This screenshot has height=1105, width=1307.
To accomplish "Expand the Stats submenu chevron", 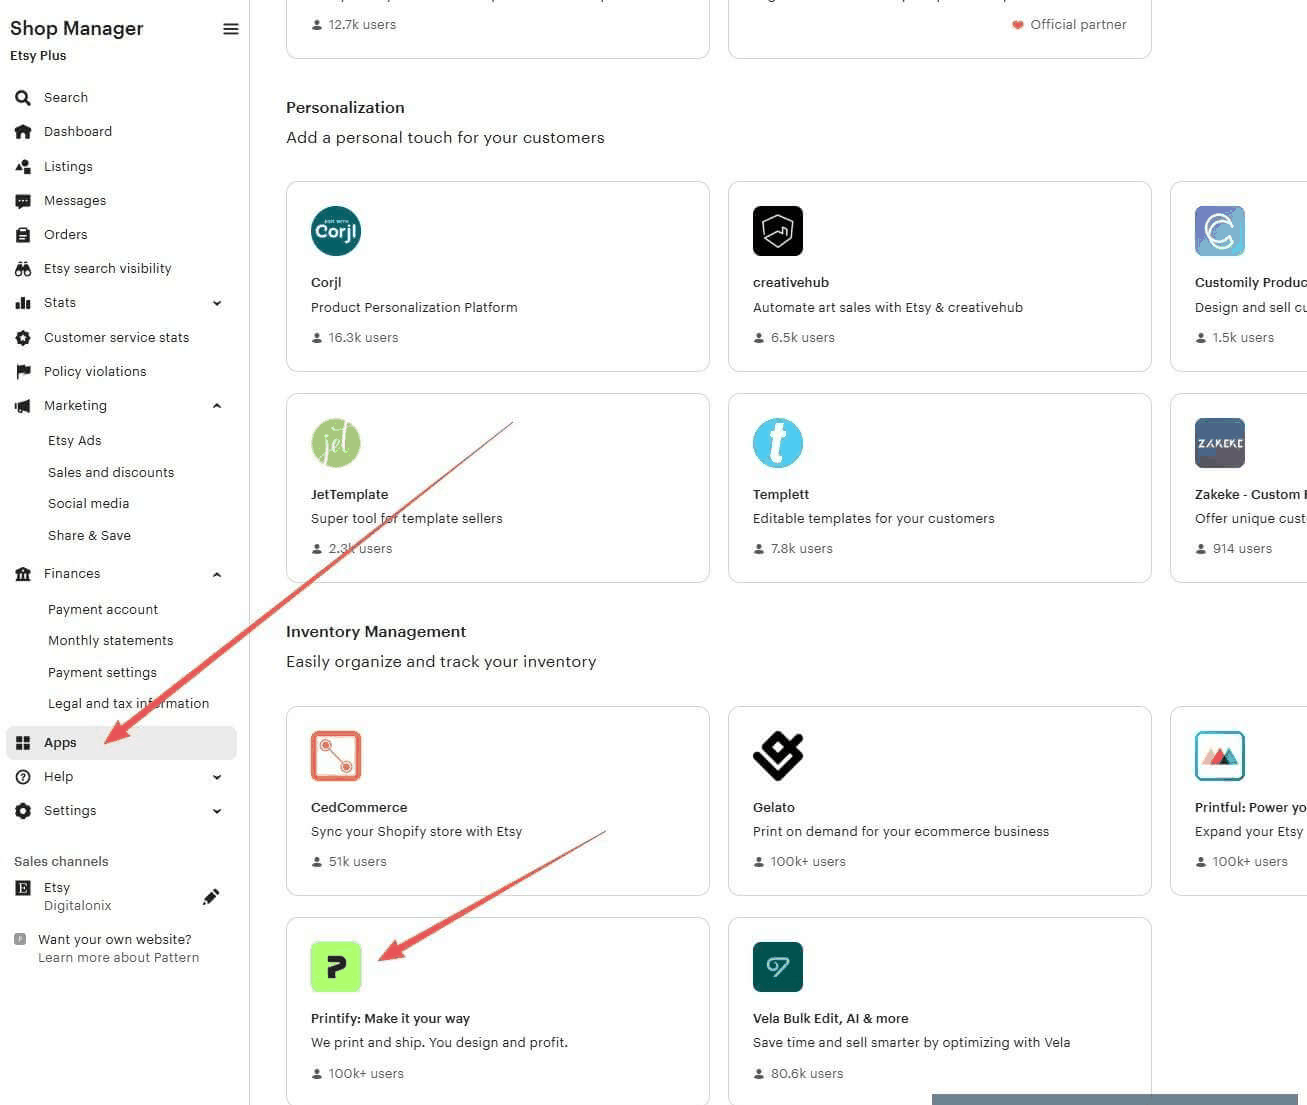I will tap(217, 303).
